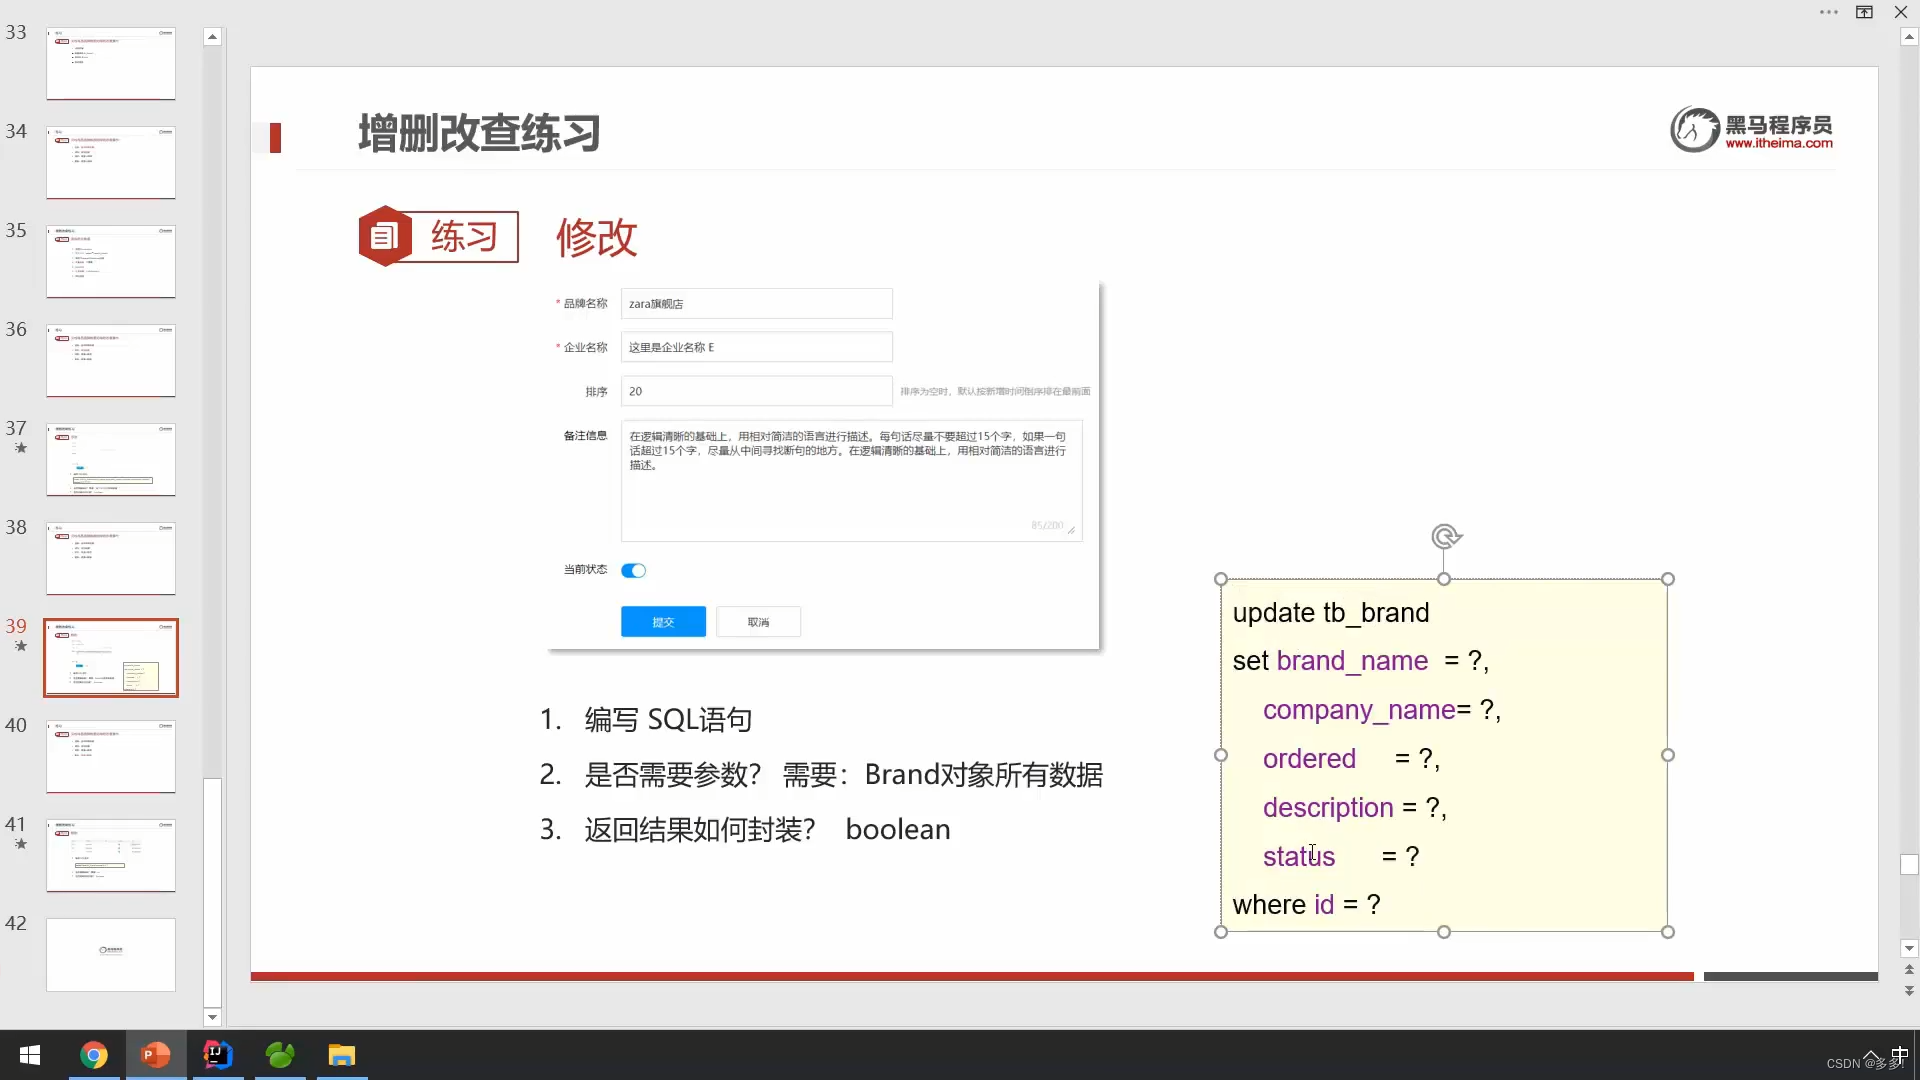Open File Explorer from the taskbar
The height and width of the screenshot is (1080, 1920).
[342, 1055]
